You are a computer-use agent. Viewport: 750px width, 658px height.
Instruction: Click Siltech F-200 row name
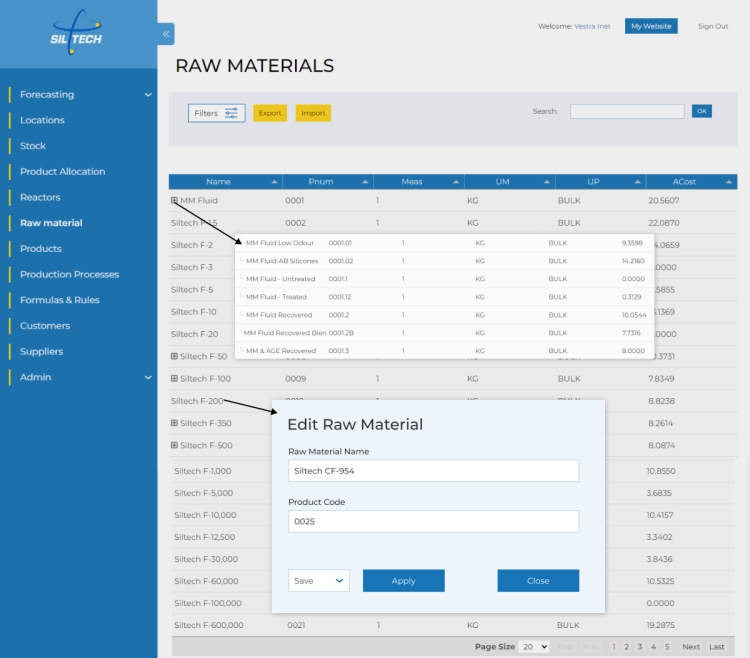tap(197, 401)
